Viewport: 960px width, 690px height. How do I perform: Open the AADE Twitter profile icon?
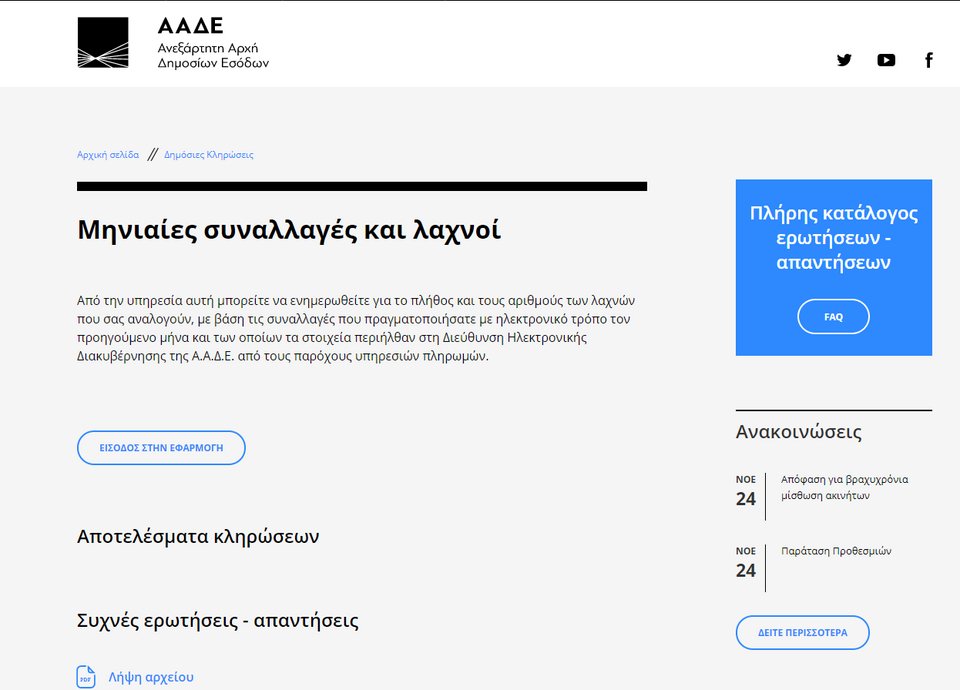(x=844, y=60)
